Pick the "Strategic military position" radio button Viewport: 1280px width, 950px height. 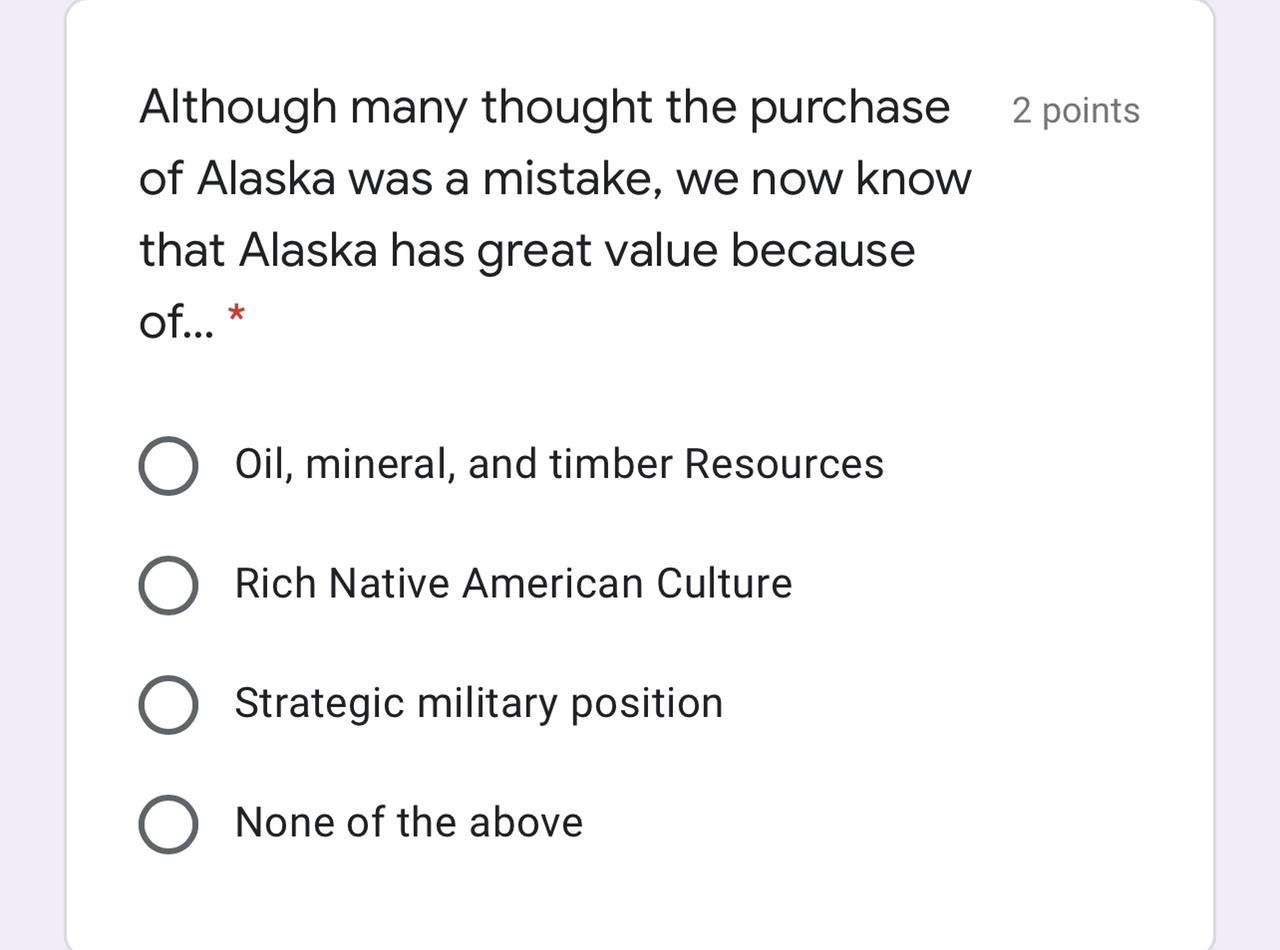pyautogui.click(x=168, y=704)
